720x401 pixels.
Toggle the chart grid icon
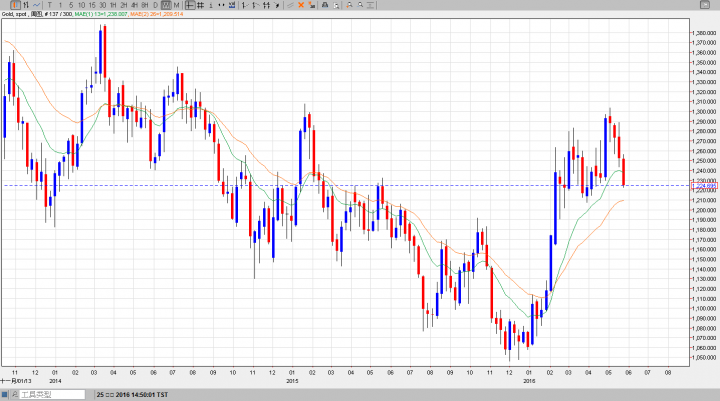point(200,5)
